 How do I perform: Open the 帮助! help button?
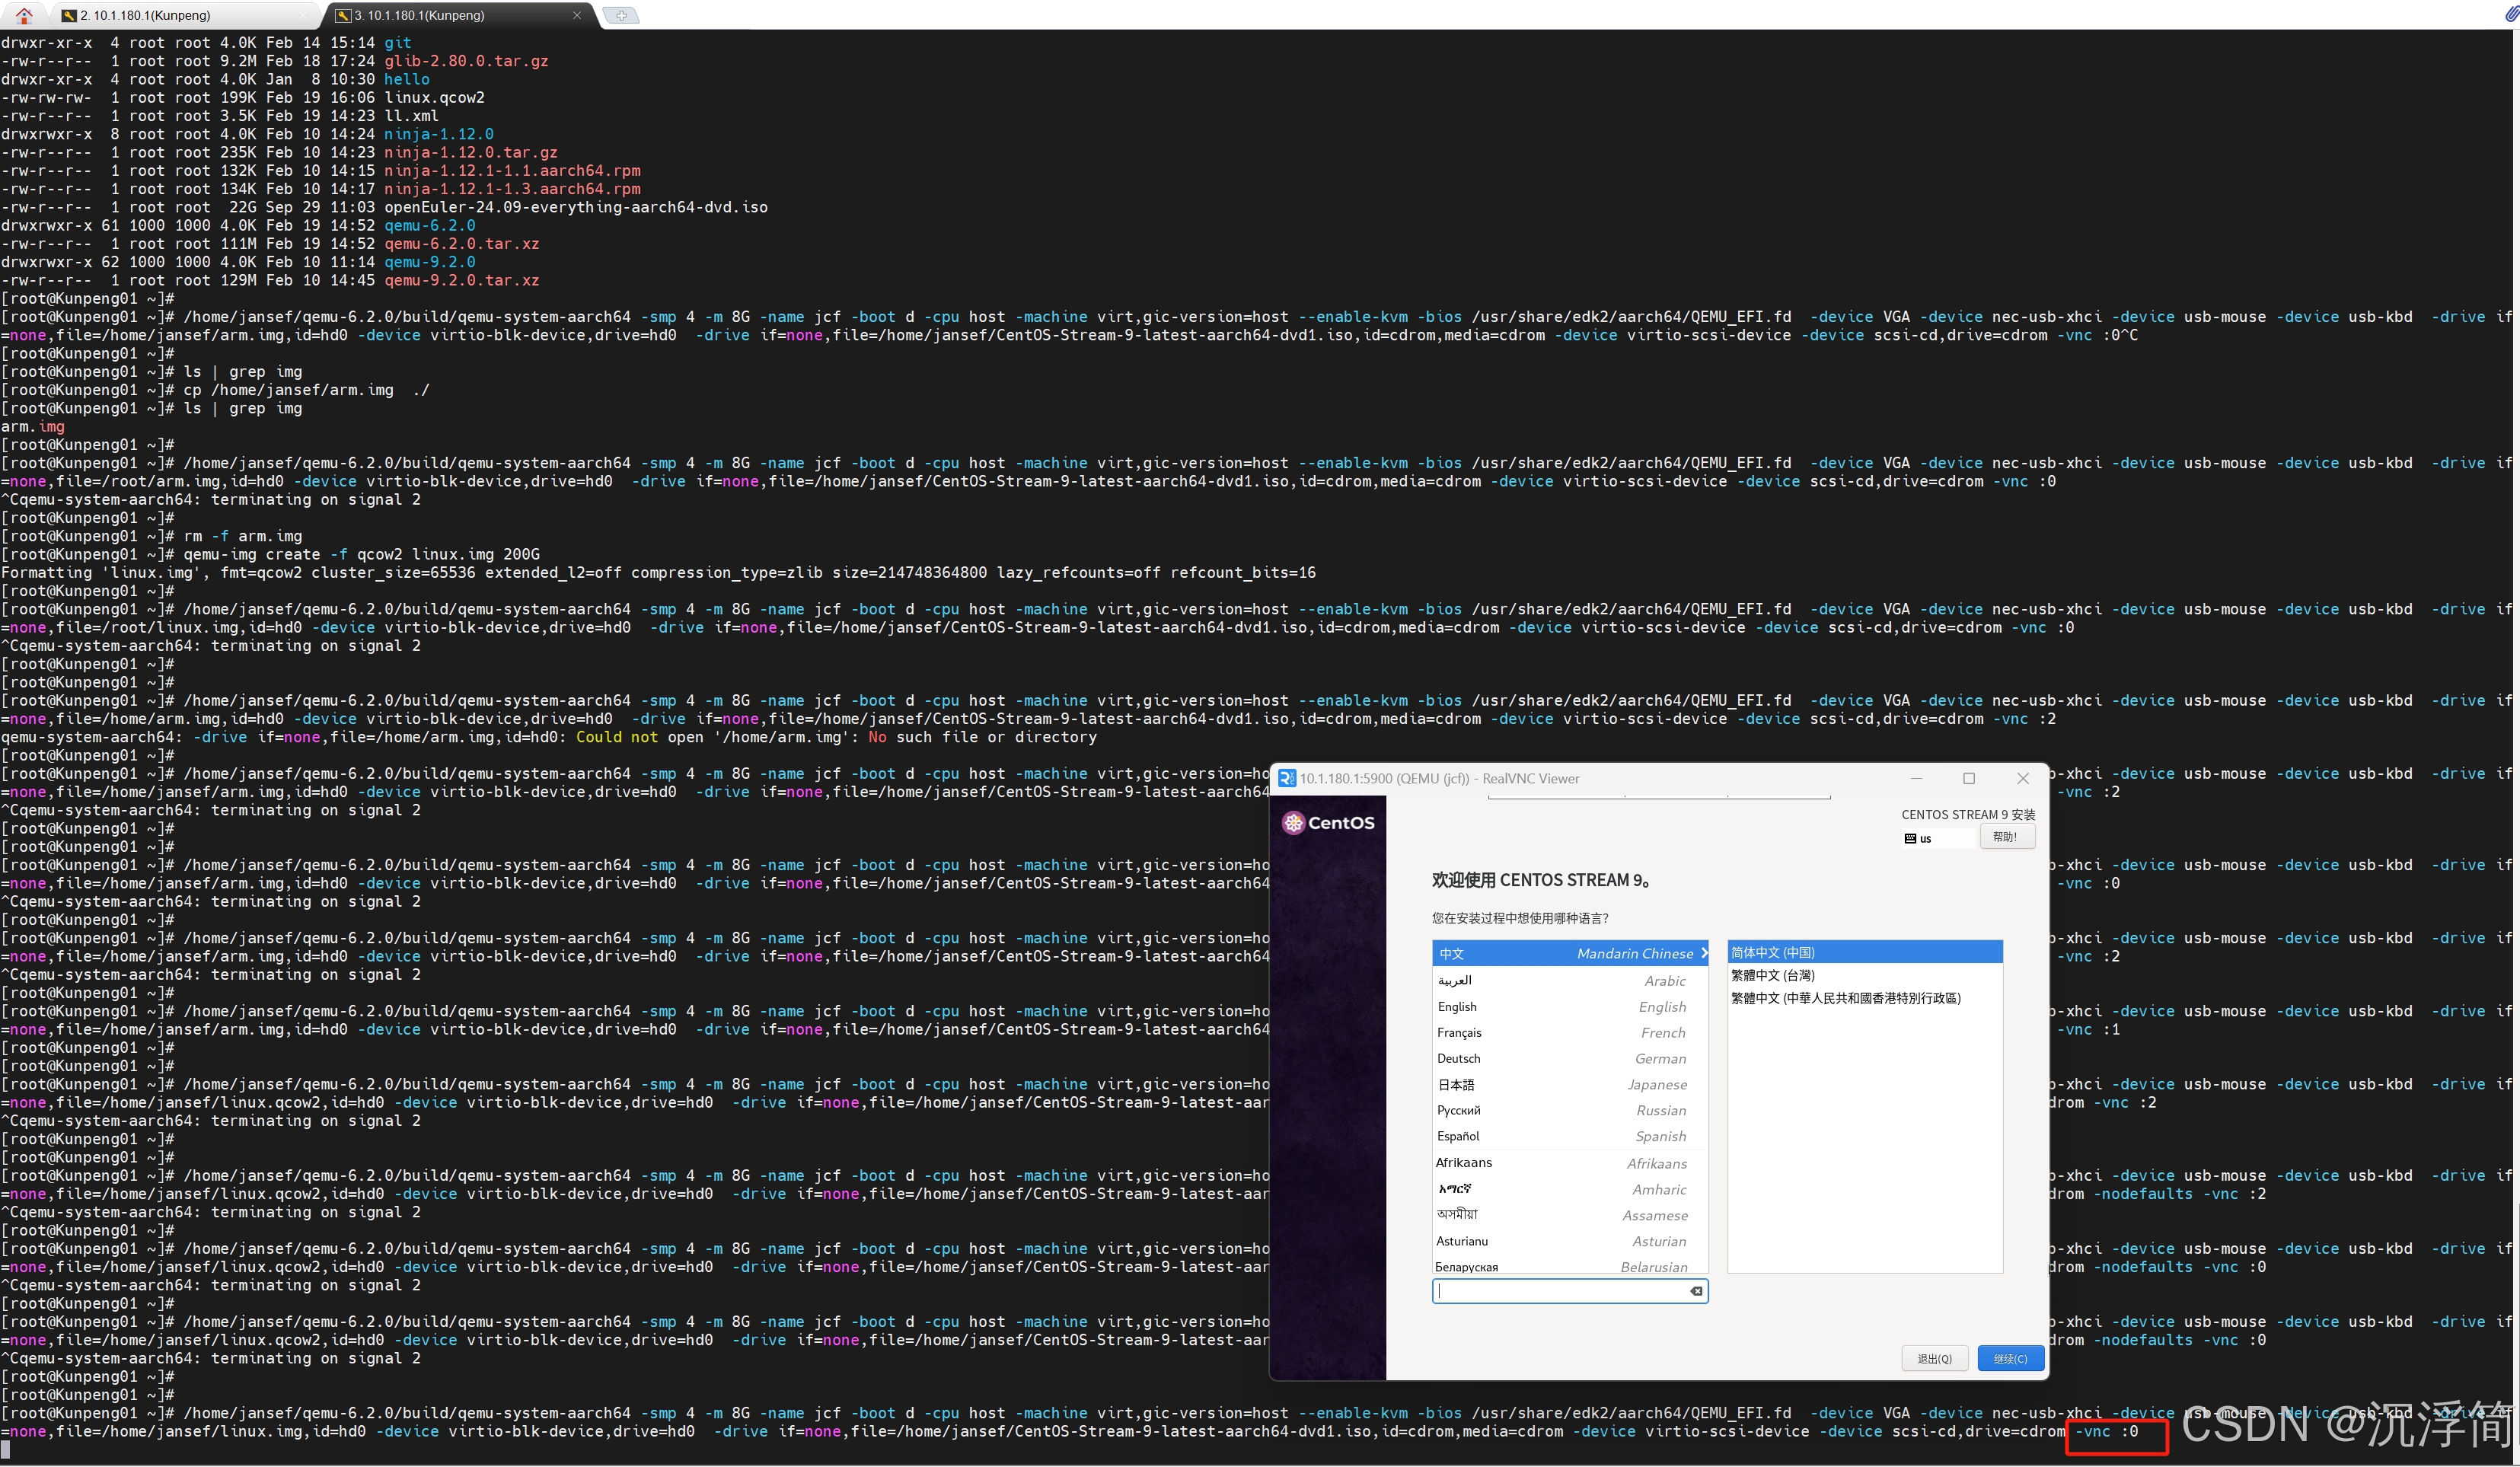click(2005, 837)
